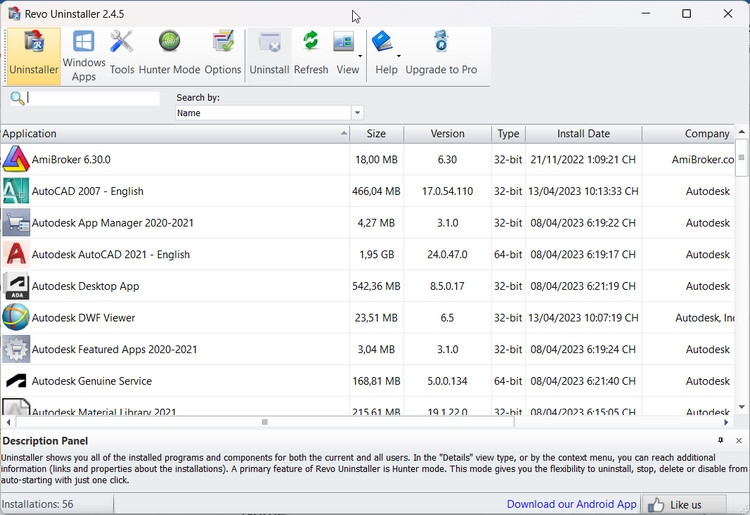The height and width of the screenshot is (515, 750).
Task: Open the Windows Apps section
Action: tap(84, 56)
